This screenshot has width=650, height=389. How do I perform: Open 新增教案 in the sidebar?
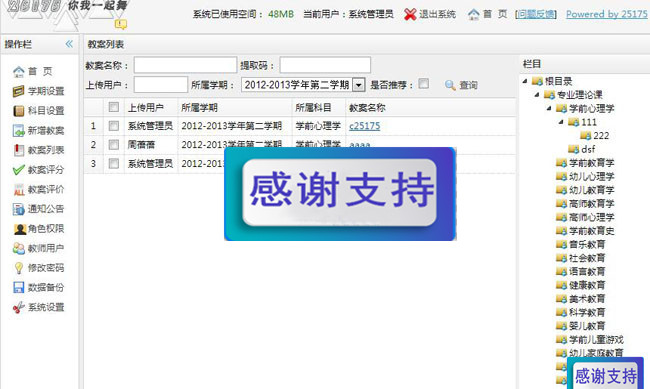[x=39, y=131]
